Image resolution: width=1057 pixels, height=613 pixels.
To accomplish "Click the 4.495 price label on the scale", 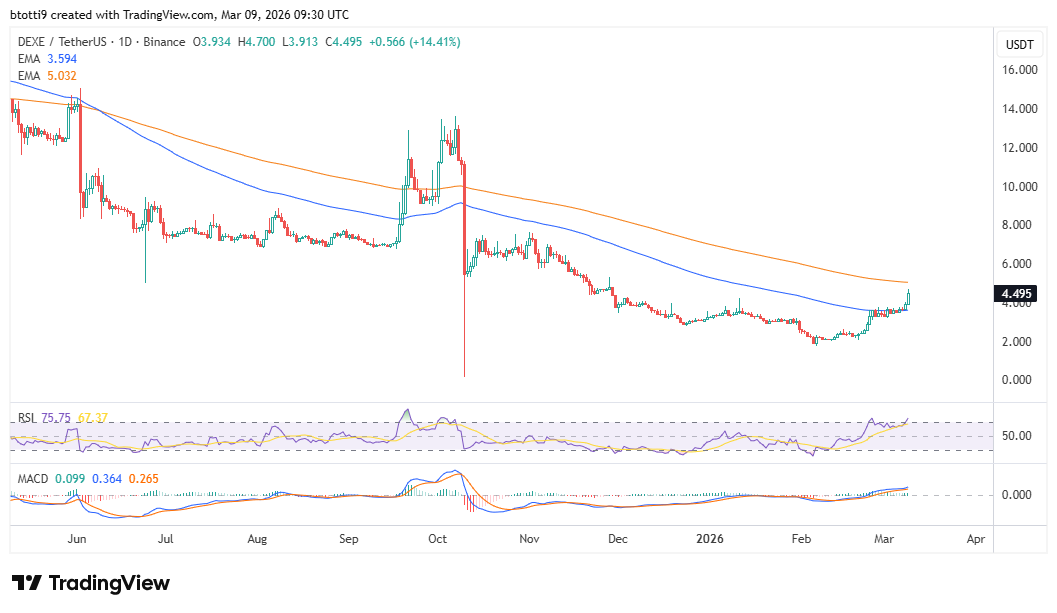I will coord(1016,294).
